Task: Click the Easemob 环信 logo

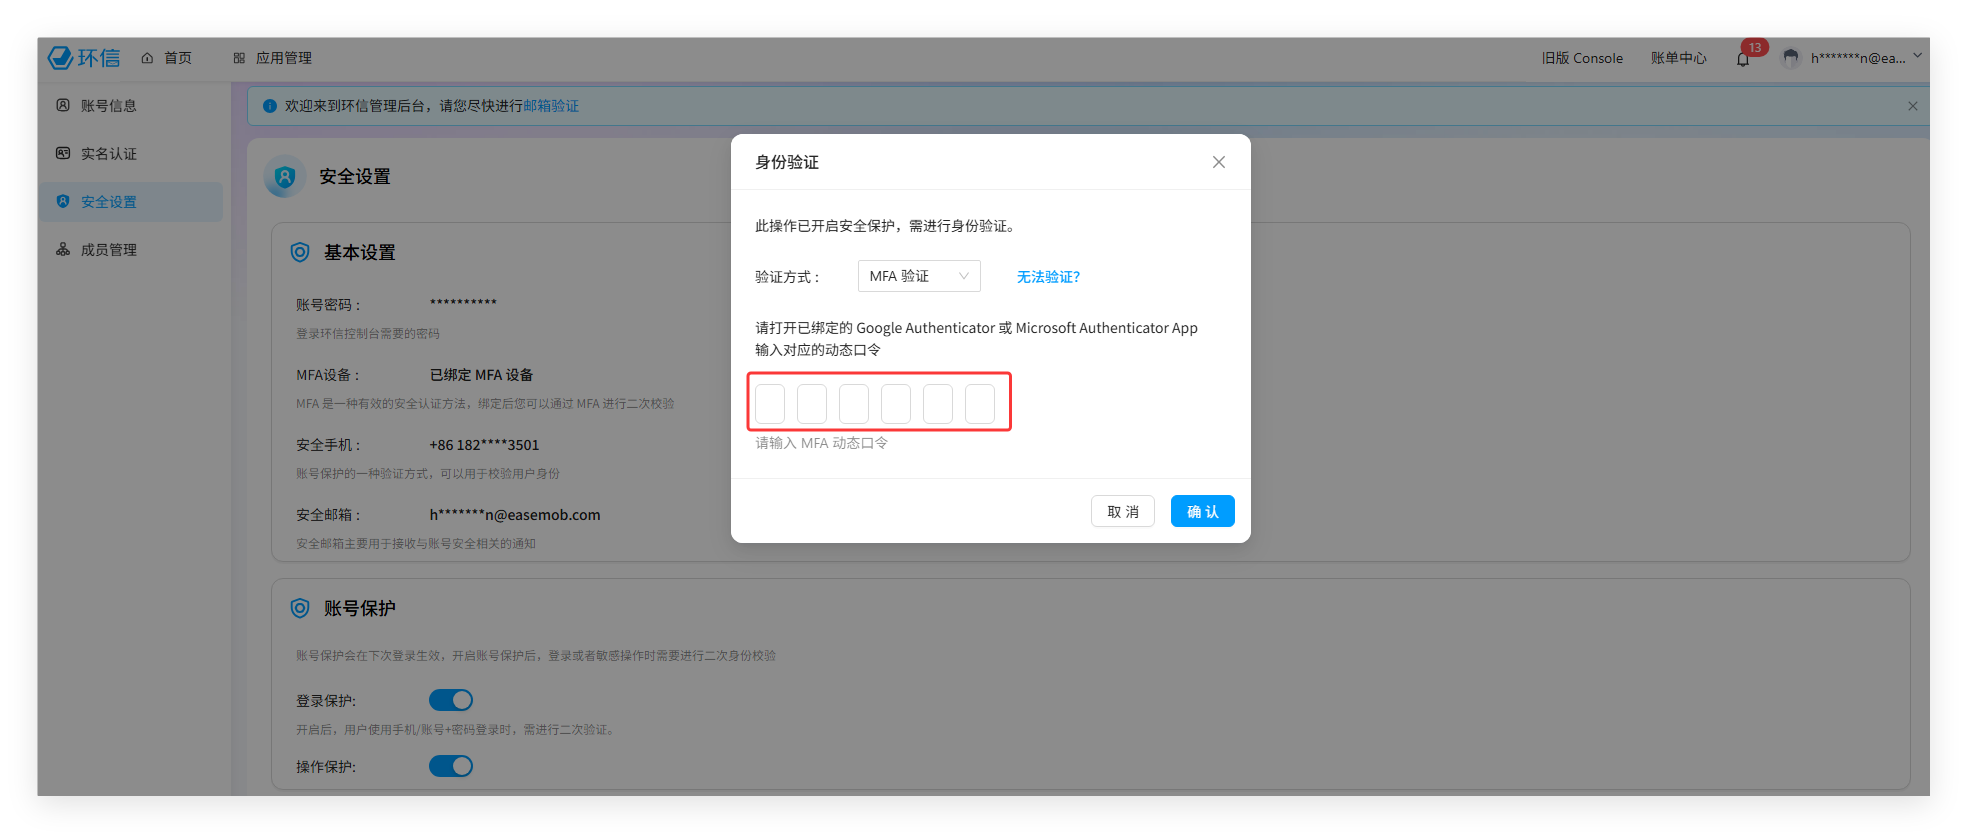Action: pos(84,58)
